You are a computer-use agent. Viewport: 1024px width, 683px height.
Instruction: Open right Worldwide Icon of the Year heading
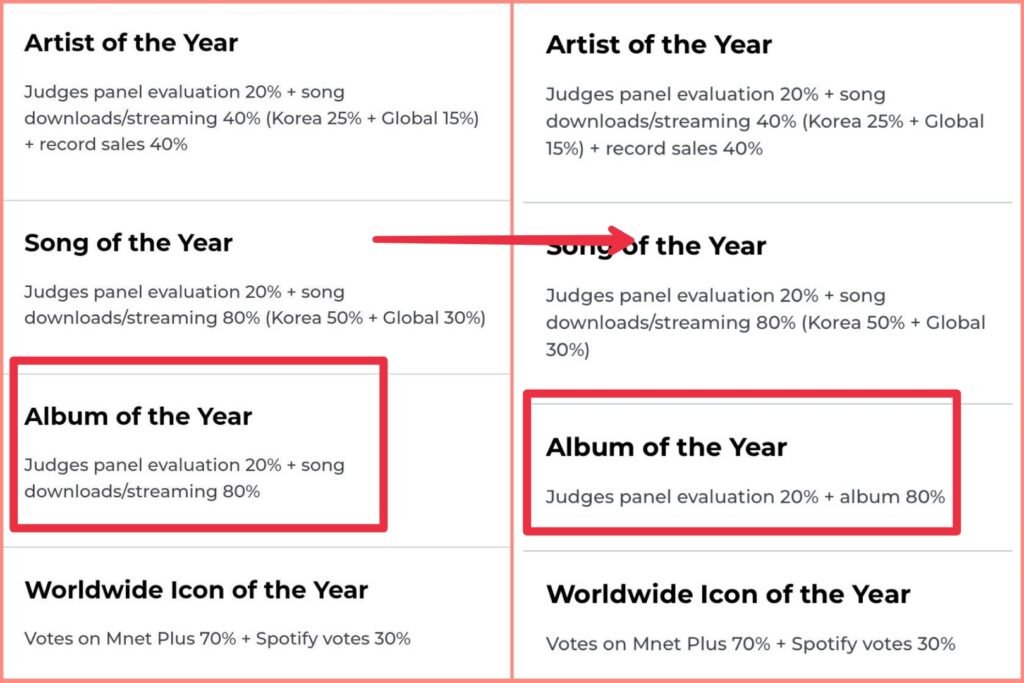coord(729,595)
